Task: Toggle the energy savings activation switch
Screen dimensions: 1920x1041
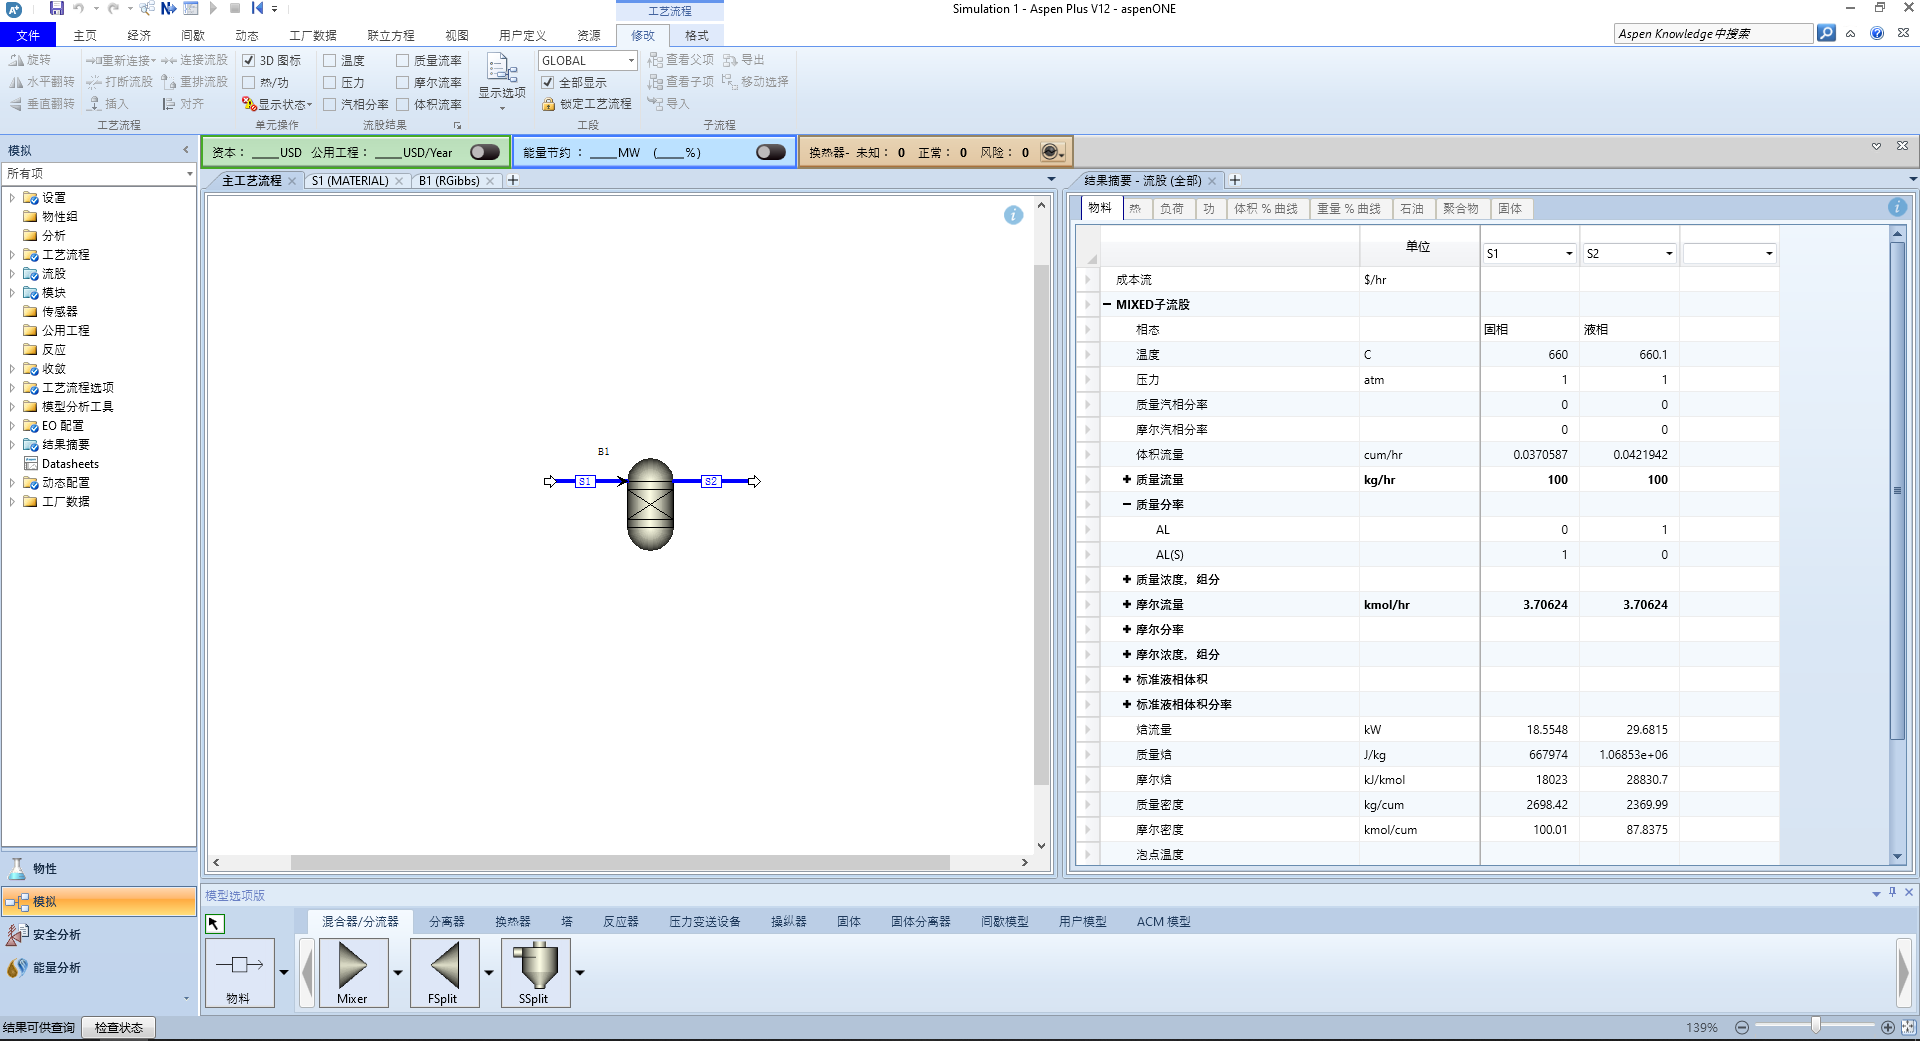Action: (x=771, y=152)
